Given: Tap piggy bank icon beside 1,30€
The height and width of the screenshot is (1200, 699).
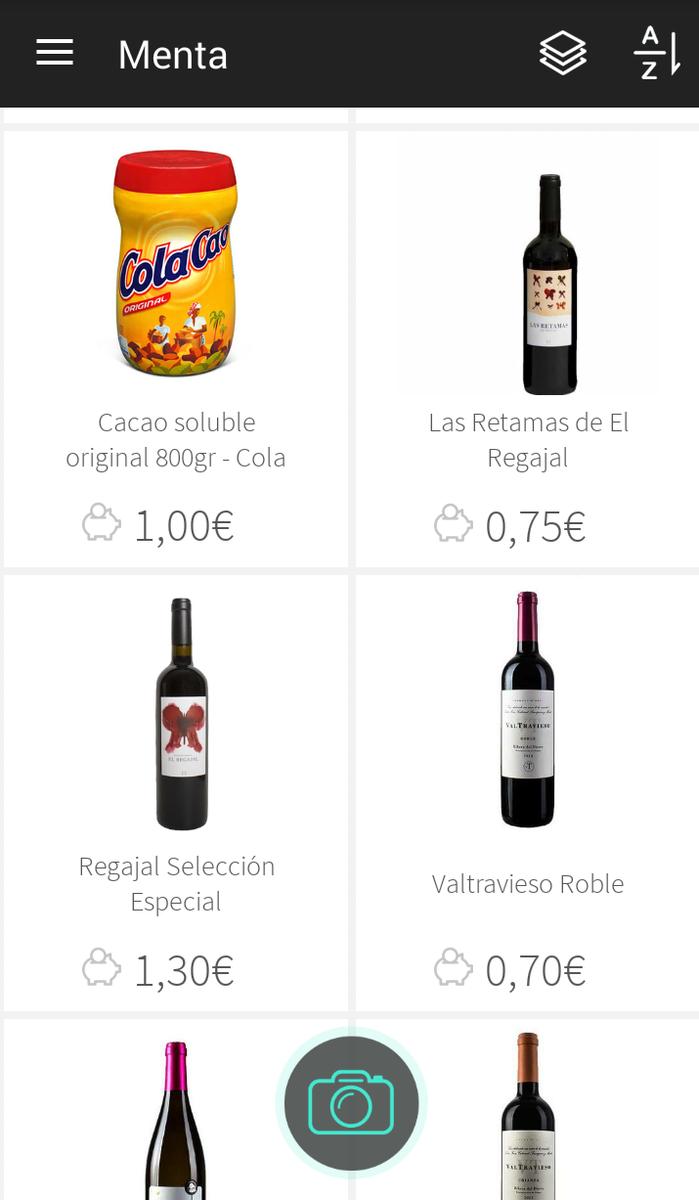Looking at the screenshot, I should (101, 968).
